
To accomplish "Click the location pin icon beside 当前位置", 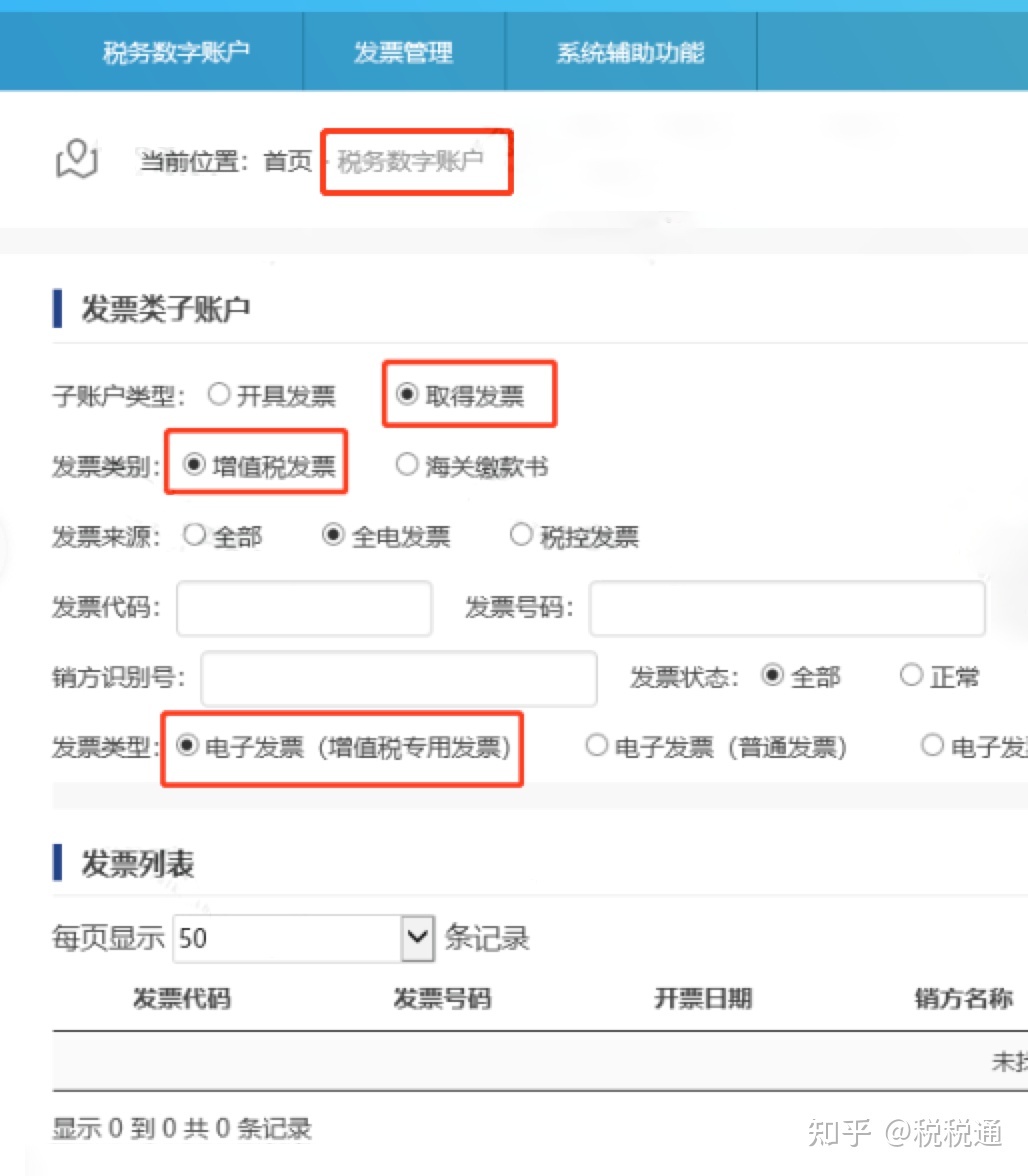I will [76, 159].
